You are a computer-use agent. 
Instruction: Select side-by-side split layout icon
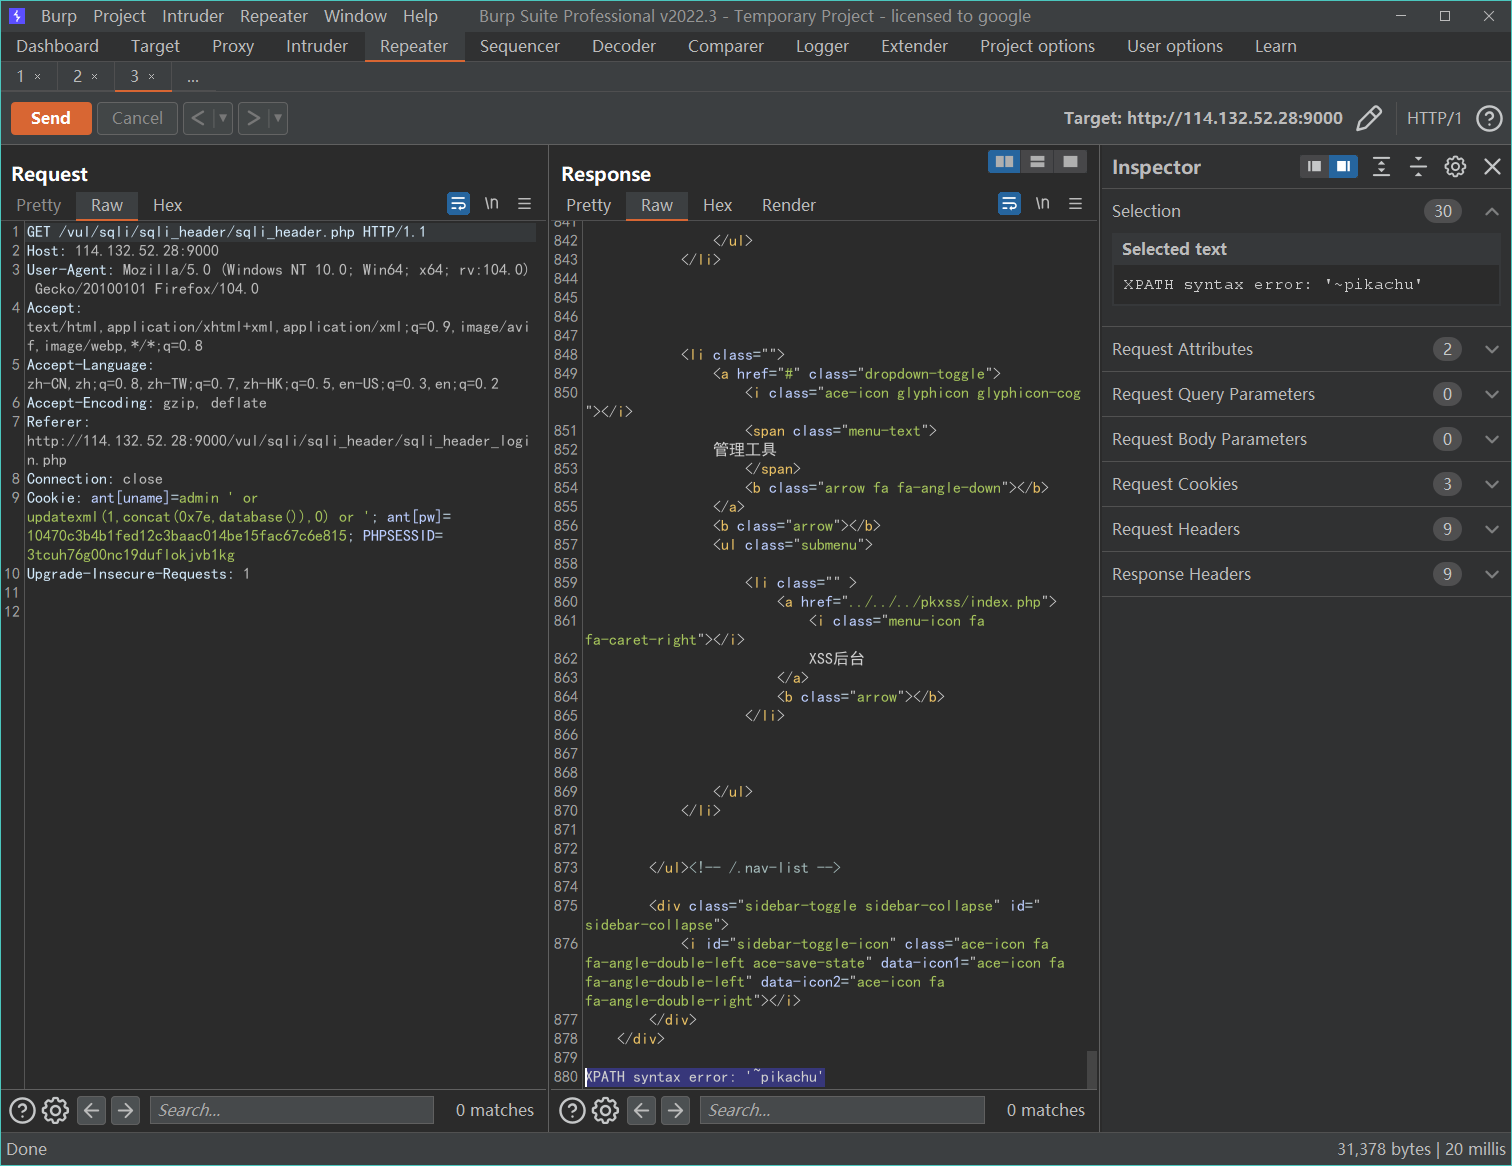pos(1005,162)
